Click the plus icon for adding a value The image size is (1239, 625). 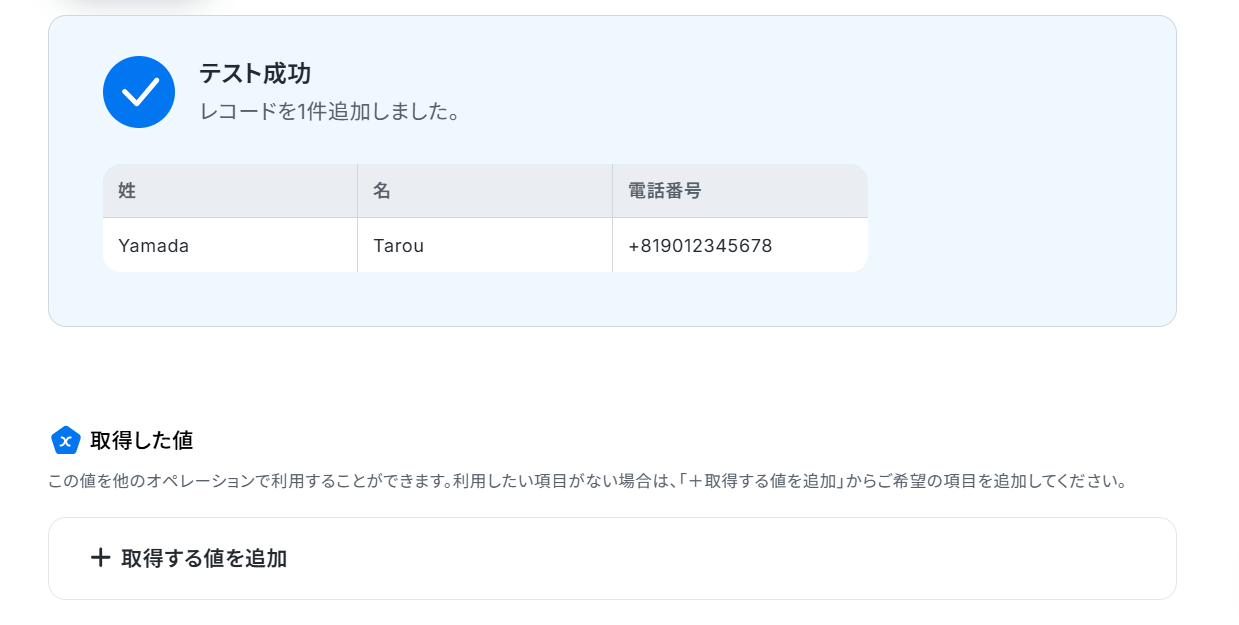pyautogui.click(x=100, y=558)
